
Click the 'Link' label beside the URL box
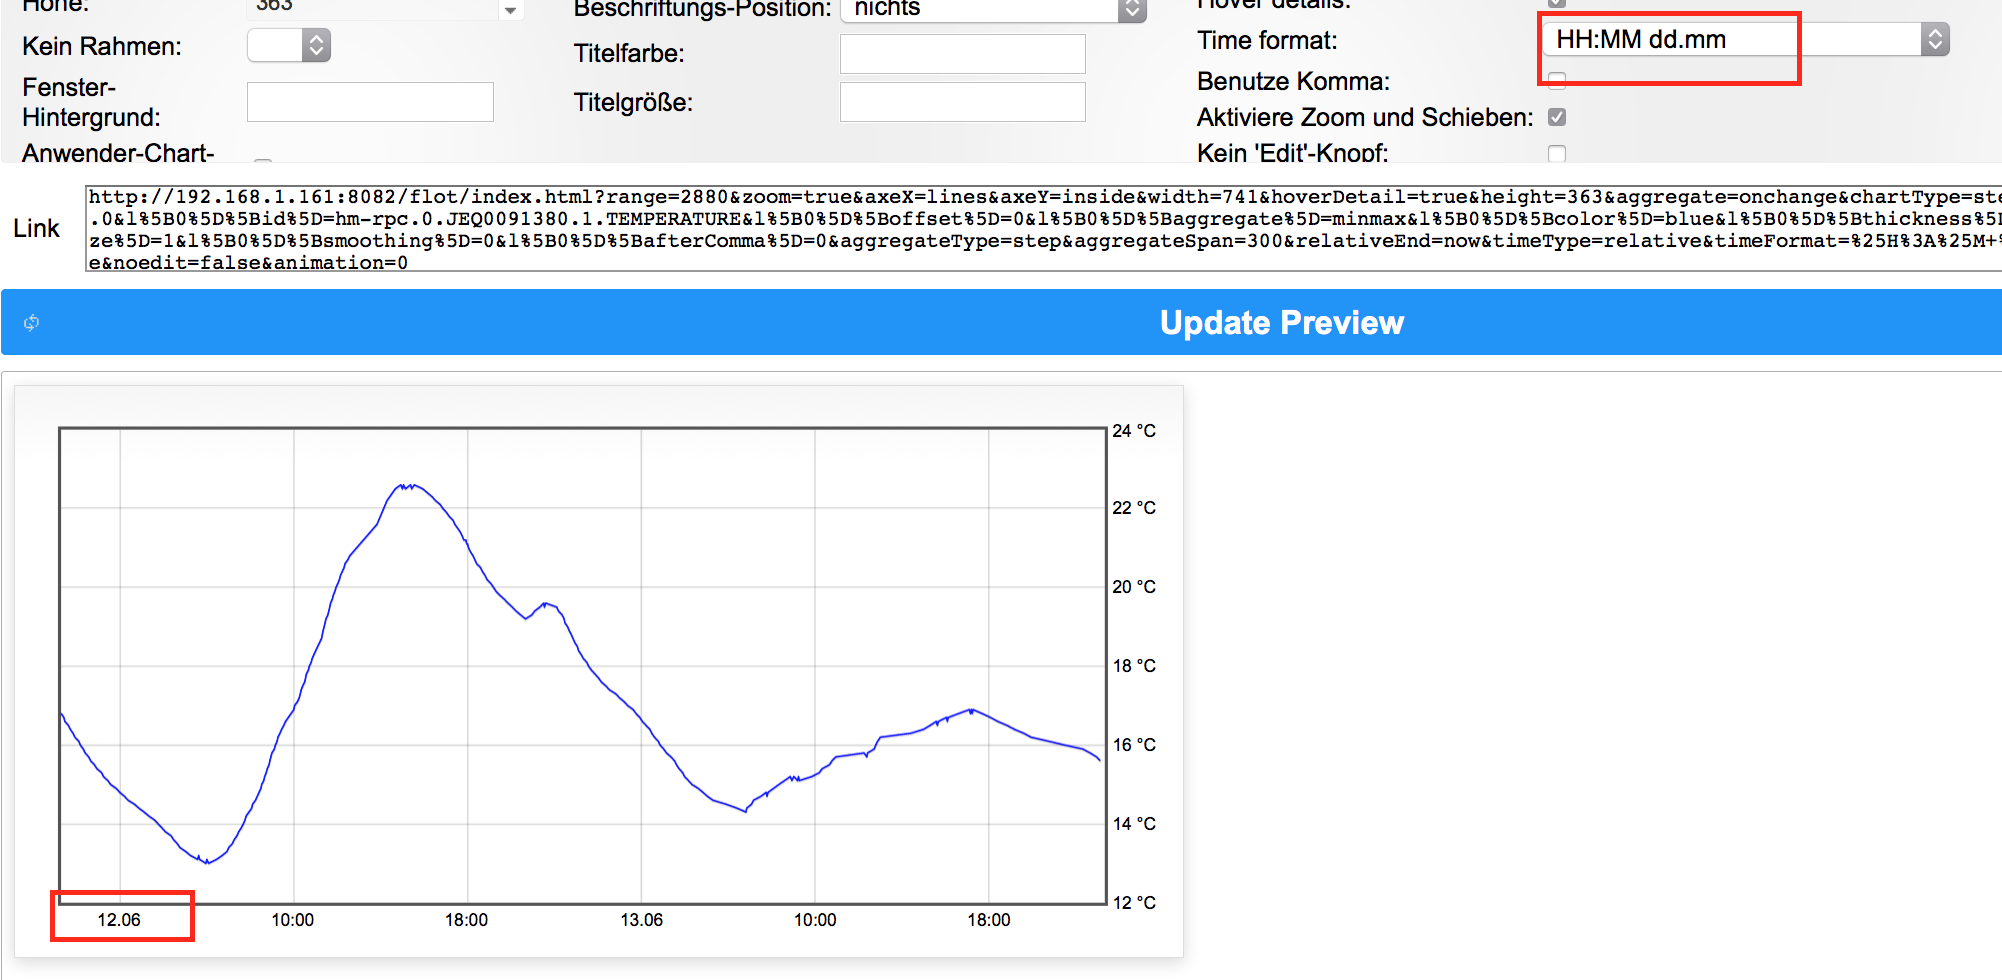coord(36,228)
